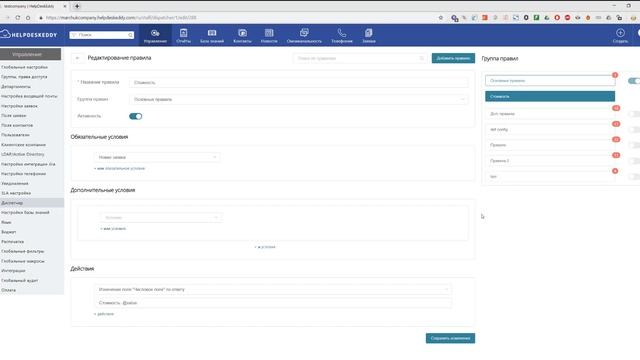Focus the rule search input field
640x360 pixels.
(x=360, y=58)
